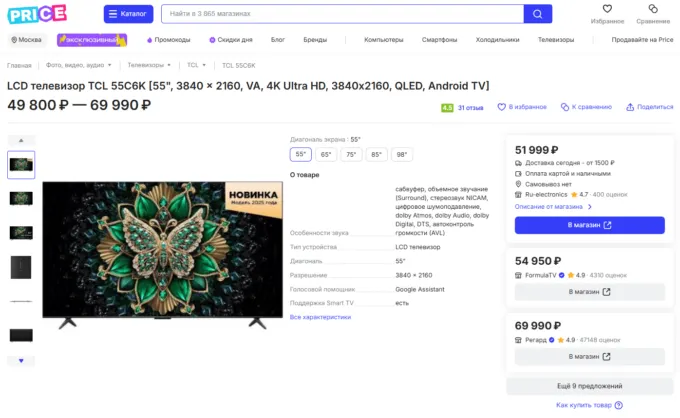Click FormulaTV star rating 4.9
Image resolution: width=680 pixels, height=418 pixels.
point(576,275)
